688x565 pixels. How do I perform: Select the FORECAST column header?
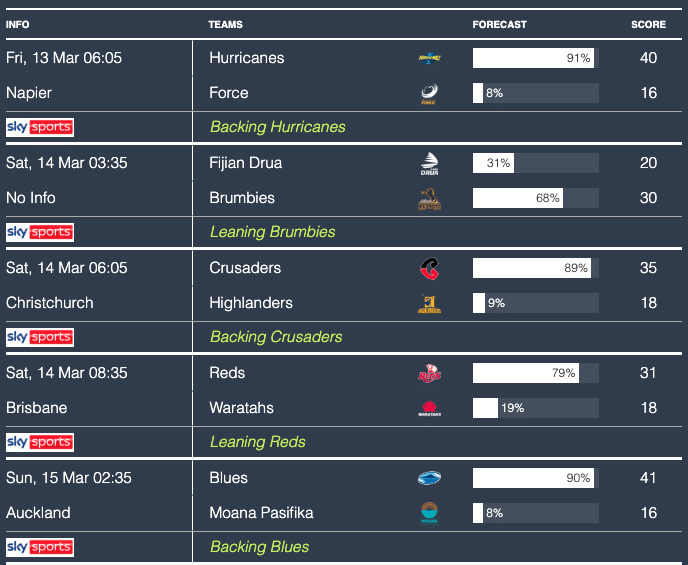tap(500, 25)
